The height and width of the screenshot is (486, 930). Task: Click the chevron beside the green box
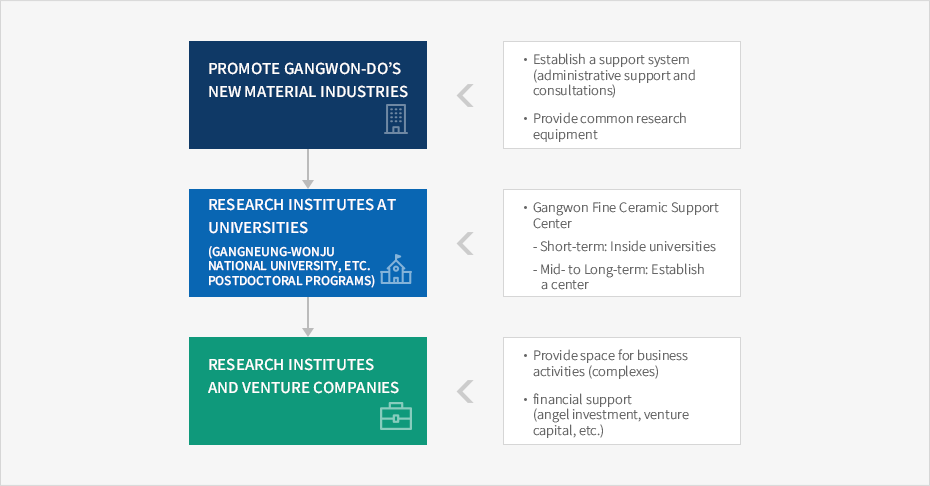coord(466,392)
